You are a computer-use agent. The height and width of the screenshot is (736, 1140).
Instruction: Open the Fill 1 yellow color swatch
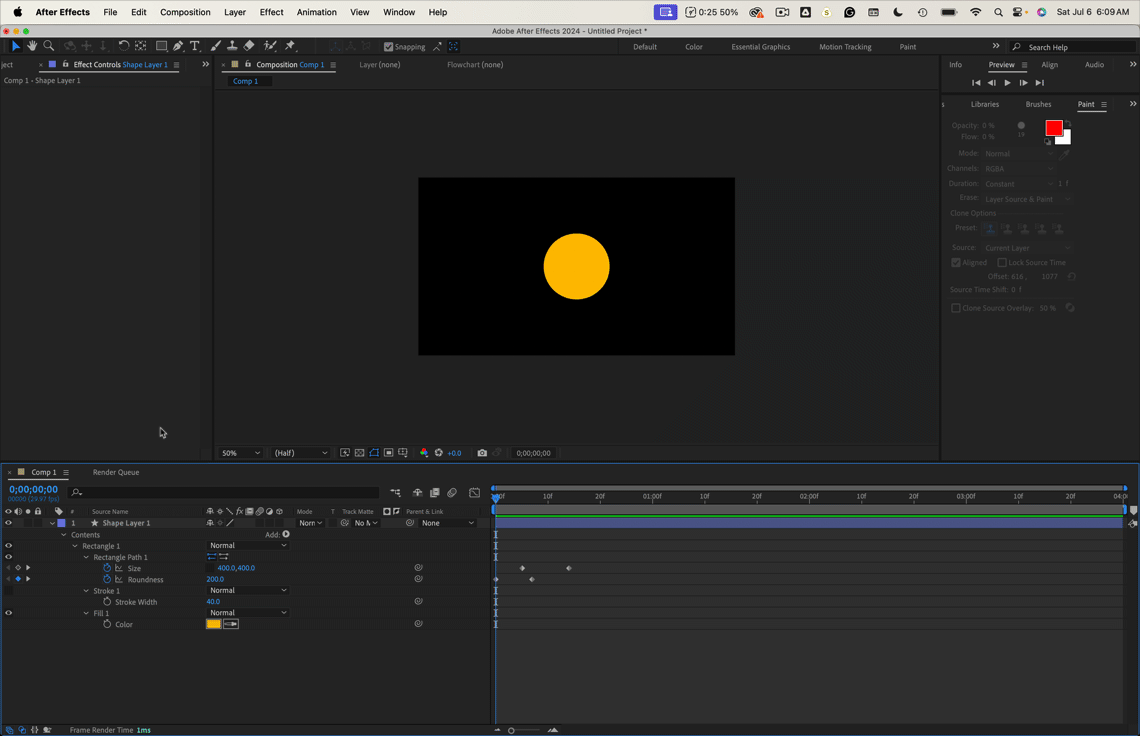tap(213, 623)
